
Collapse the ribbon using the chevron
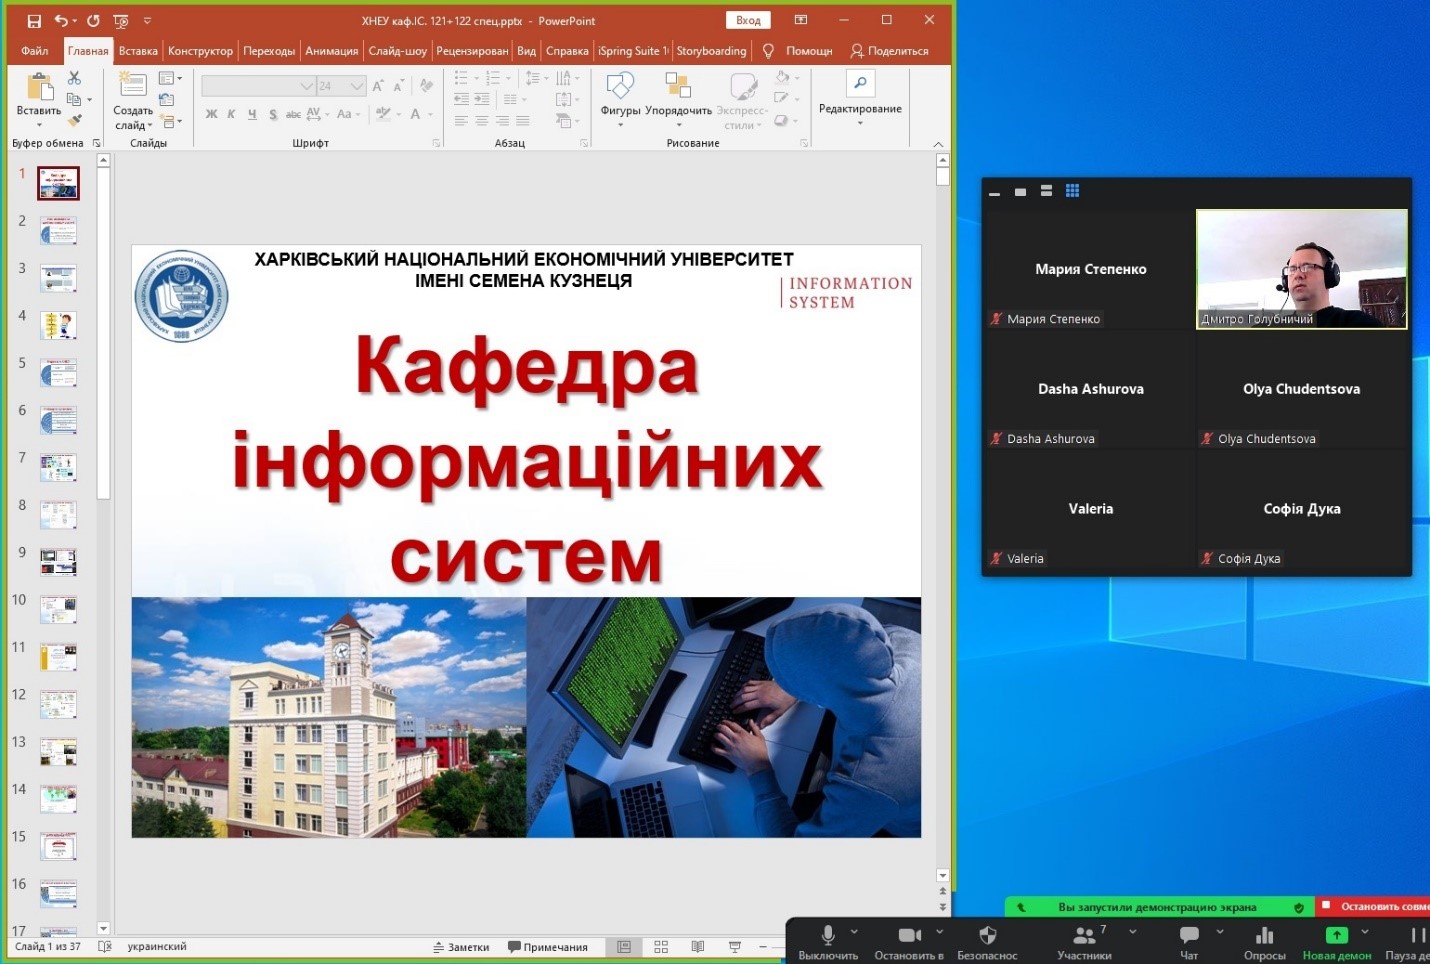tap(938, 144)
